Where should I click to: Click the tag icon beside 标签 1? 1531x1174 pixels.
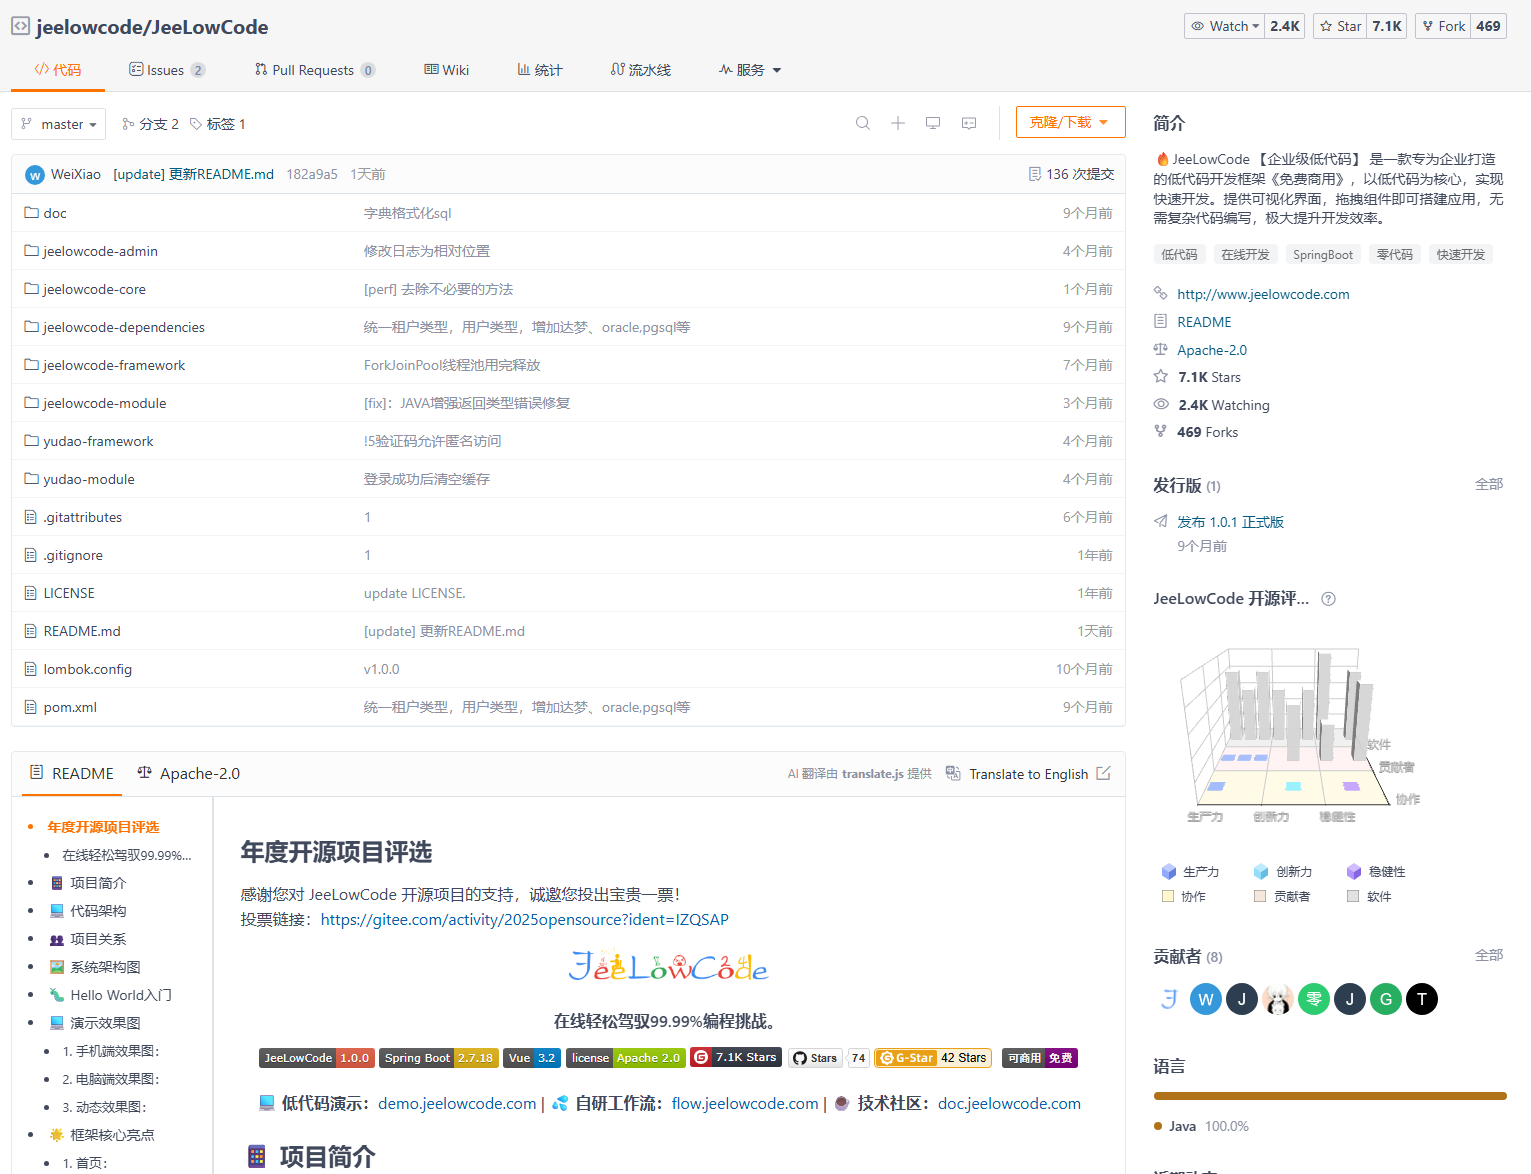coord(196,124)
